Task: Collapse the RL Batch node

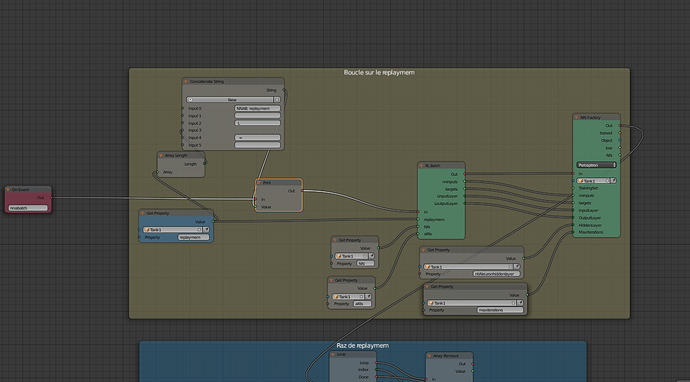Action: (421, 165)
